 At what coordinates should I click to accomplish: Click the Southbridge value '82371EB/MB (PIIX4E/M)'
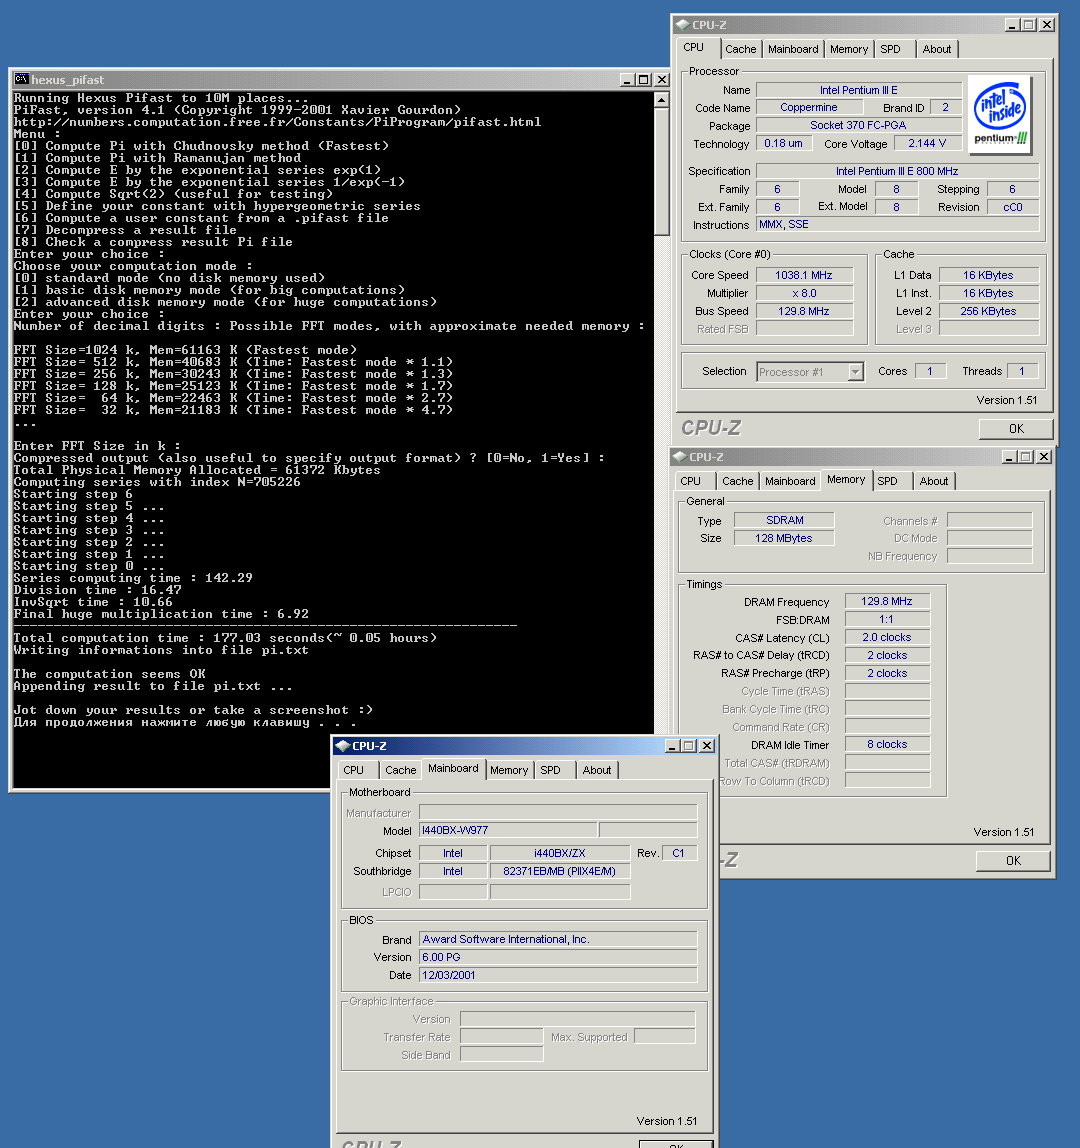point(559,871)
